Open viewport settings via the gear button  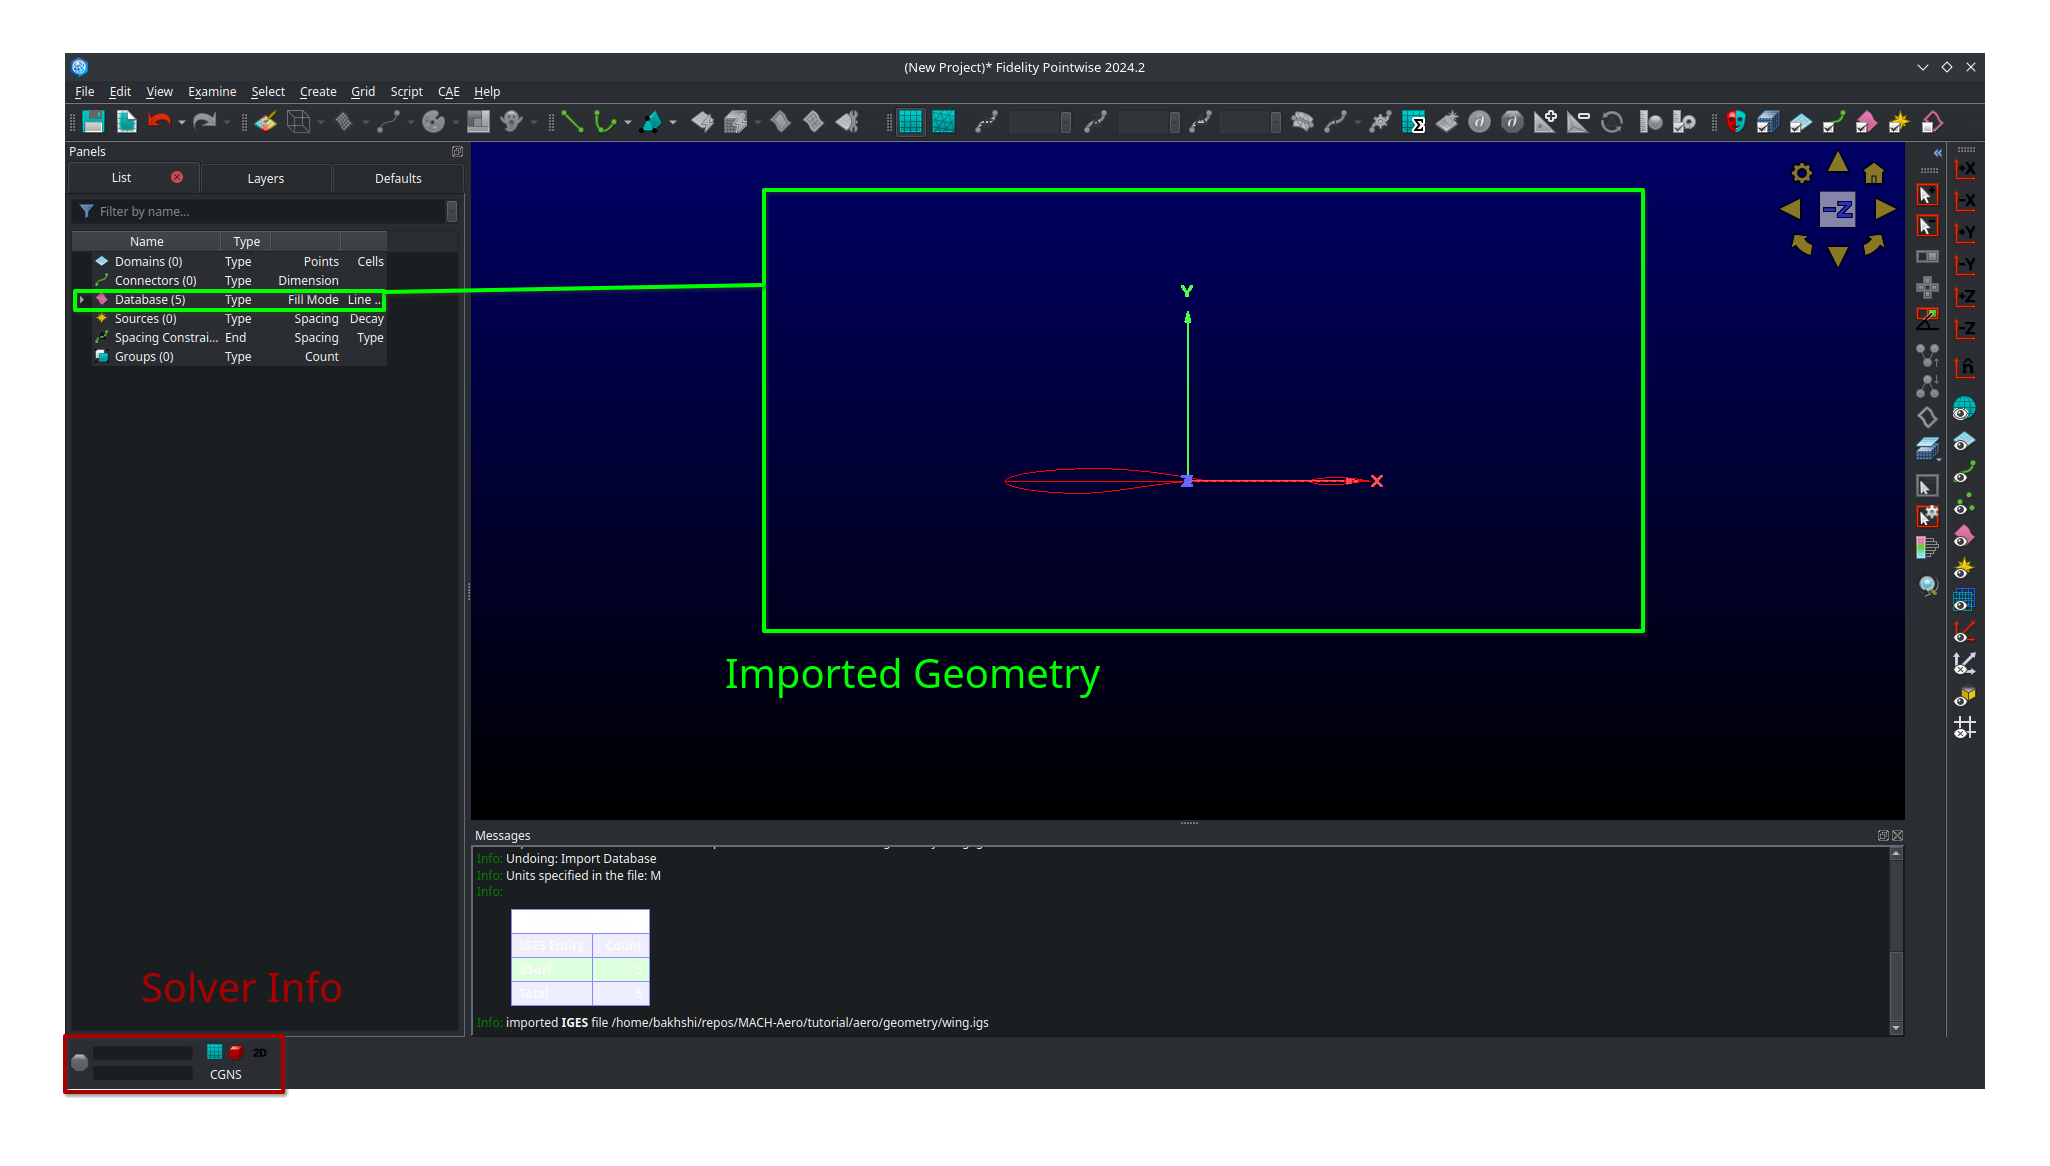[x=1801, y=172]
